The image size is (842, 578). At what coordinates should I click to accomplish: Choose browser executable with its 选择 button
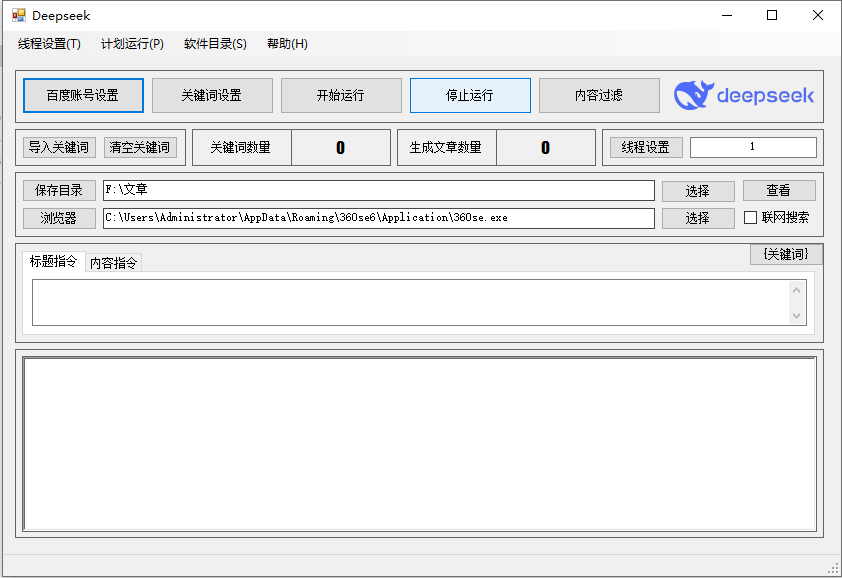tap(698, 218)
